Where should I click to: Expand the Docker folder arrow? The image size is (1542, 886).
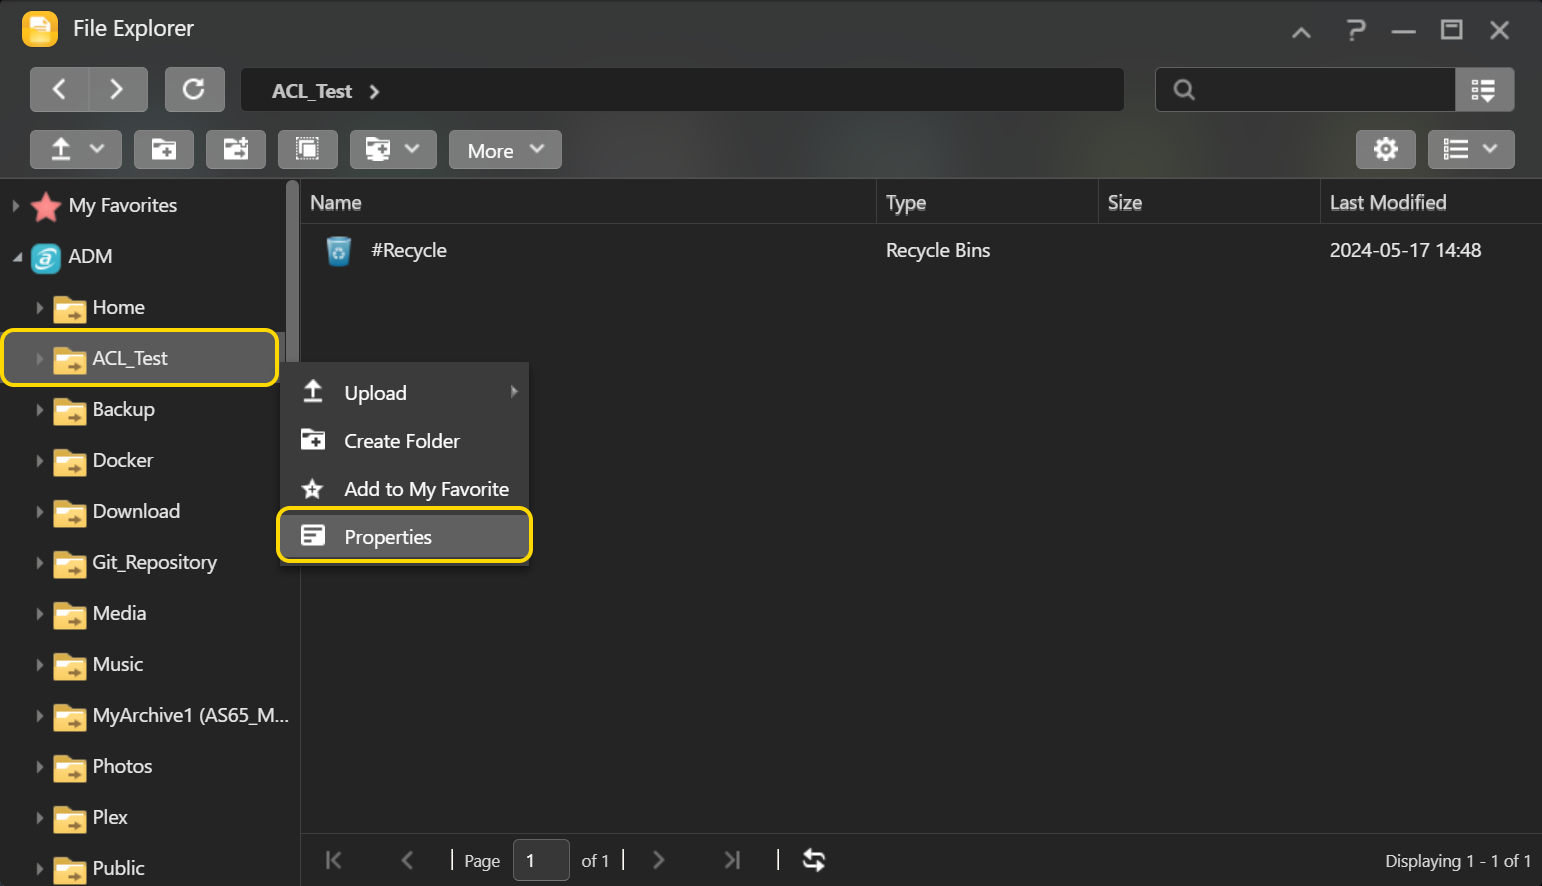[x=39, y=461]
